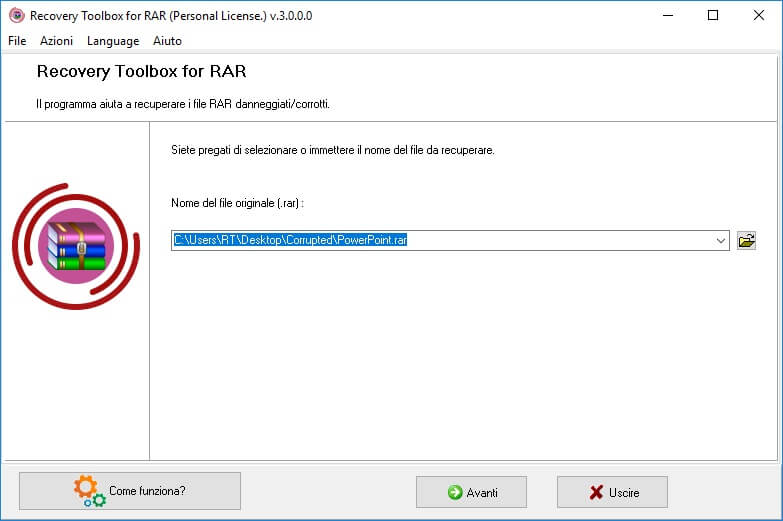Image resolution: width=783 pixels, height=521 pixels.
Task: Open the Aiuto menu
Action: [x=167, y=41]
